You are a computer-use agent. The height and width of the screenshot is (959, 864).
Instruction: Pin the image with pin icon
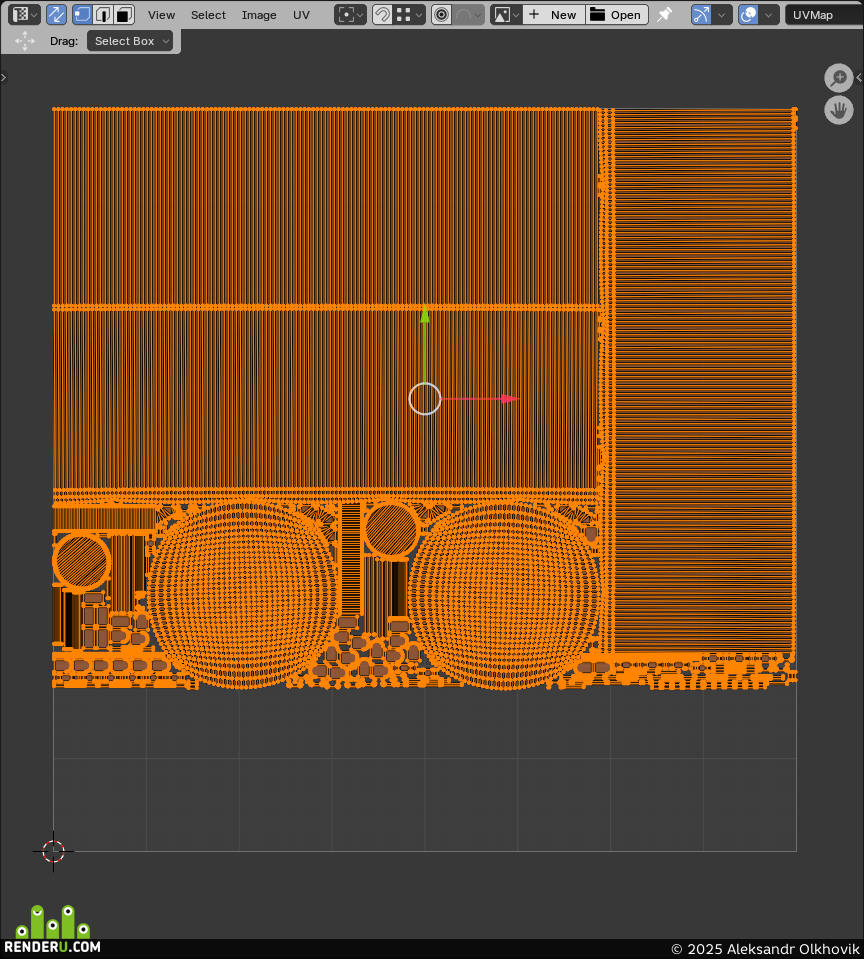[665, 15]
